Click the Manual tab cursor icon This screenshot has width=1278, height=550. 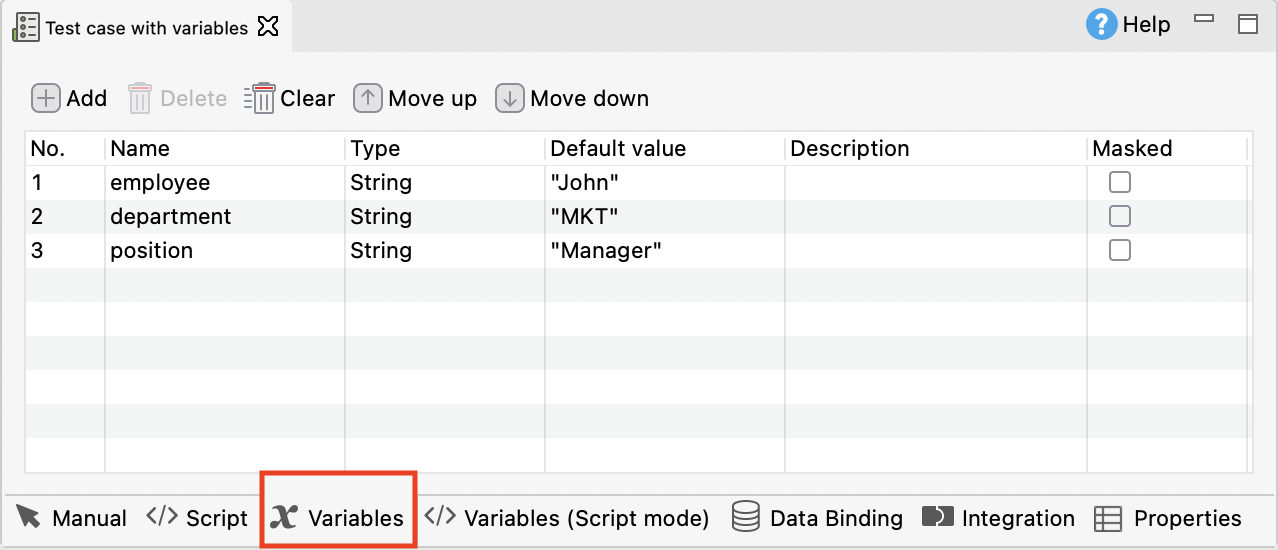pyautogui.click(x=29, y=517)
